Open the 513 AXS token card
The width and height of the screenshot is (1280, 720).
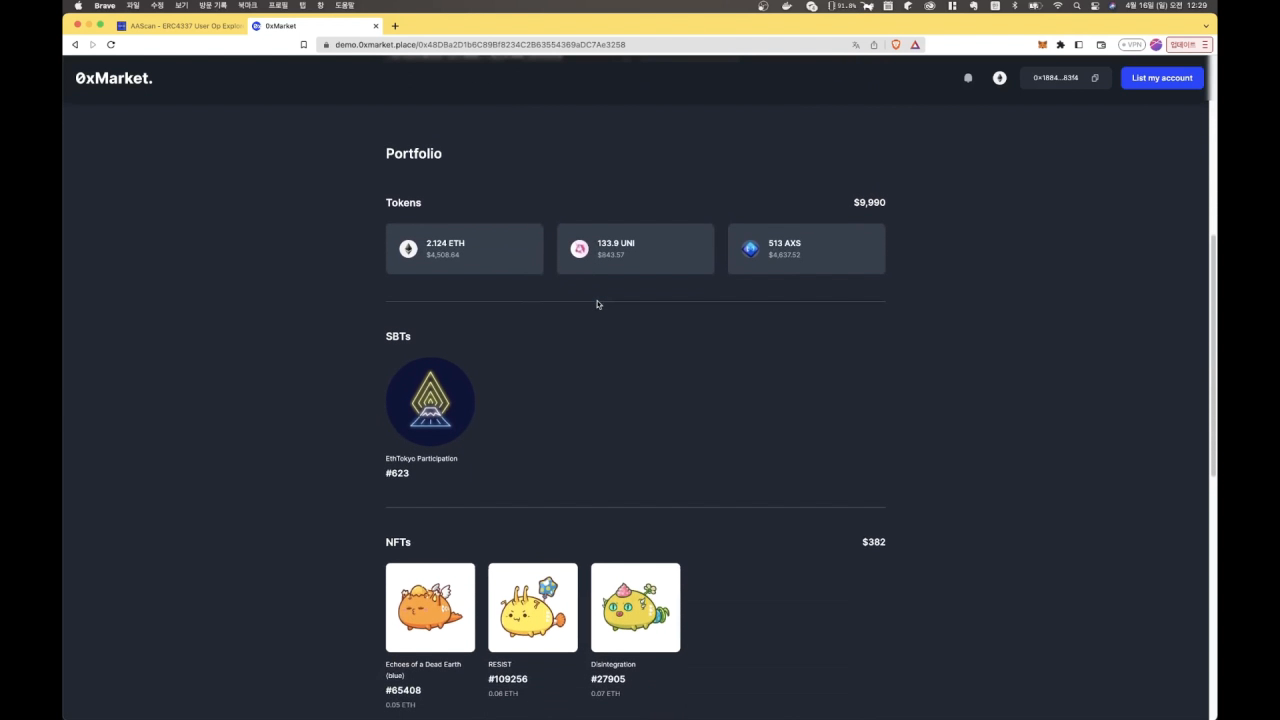[806, 249]
